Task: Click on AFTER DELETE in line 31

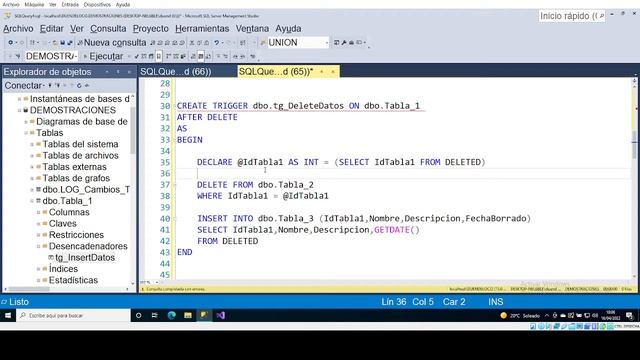Action: tap(207, 117)
